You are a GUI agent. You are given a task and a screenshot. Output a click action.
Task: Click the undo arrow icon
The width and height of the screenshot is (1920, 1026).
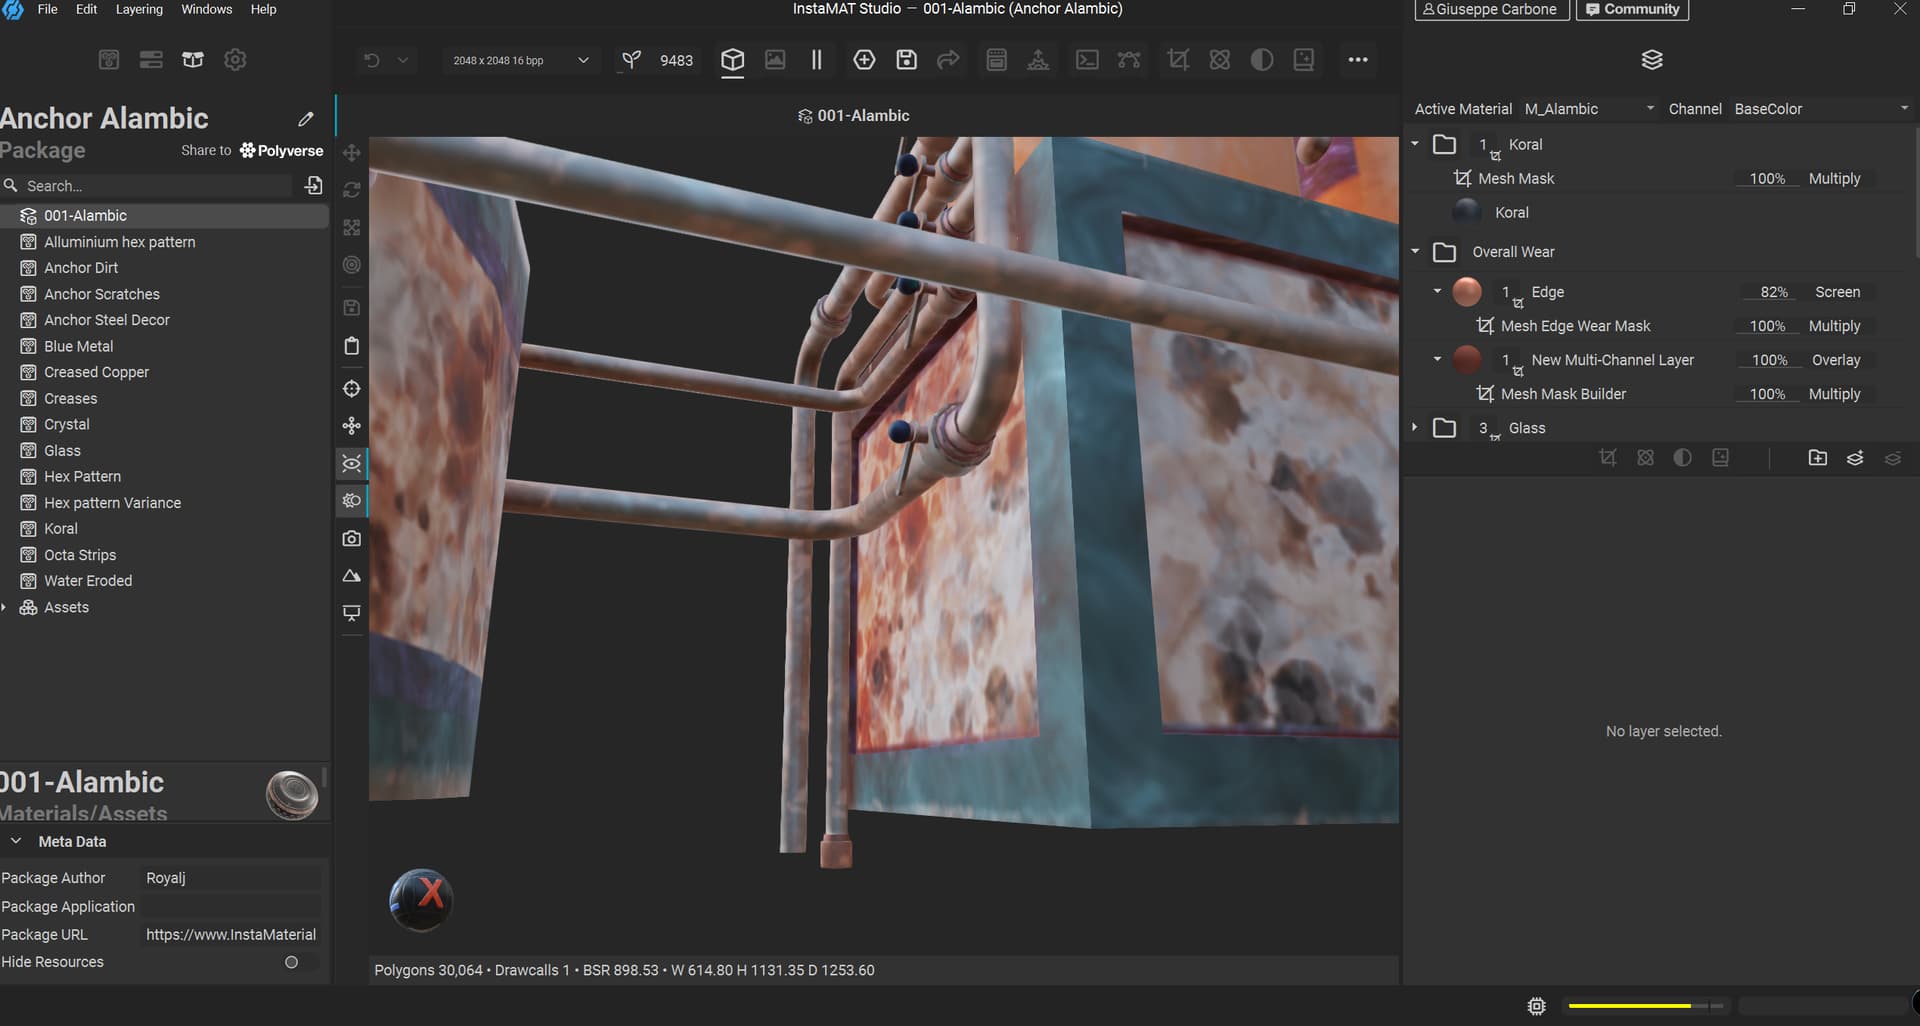point(372,60)
